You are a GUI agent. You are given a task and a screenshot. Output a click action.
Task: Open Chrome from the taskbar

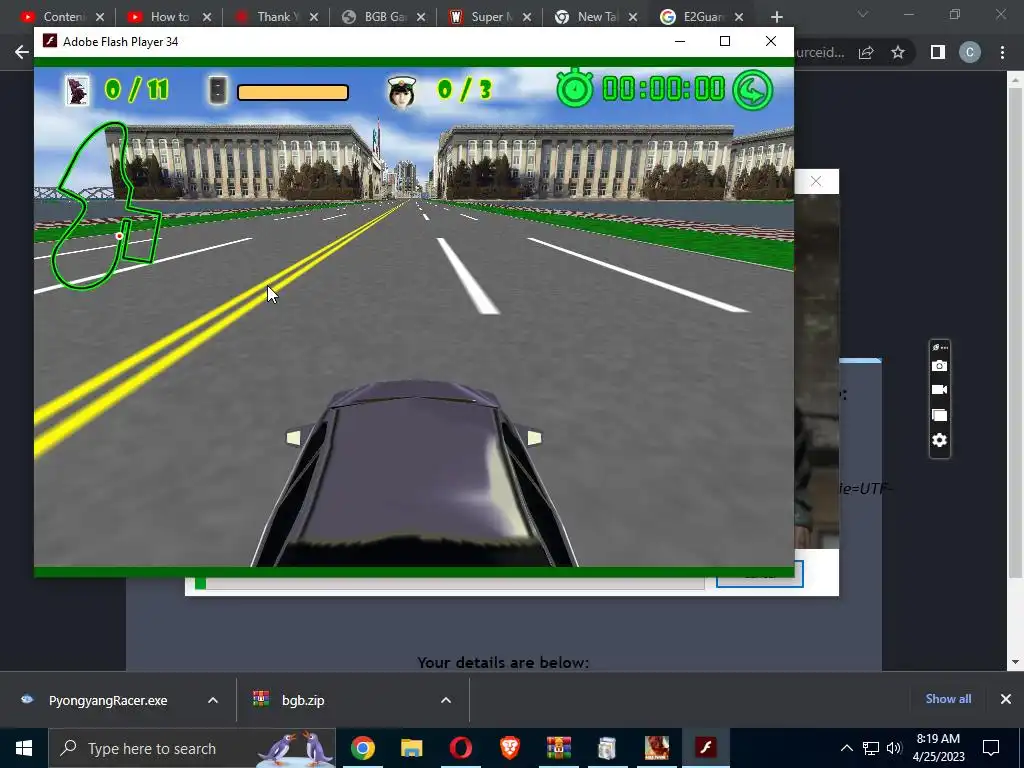pos(362,748)
